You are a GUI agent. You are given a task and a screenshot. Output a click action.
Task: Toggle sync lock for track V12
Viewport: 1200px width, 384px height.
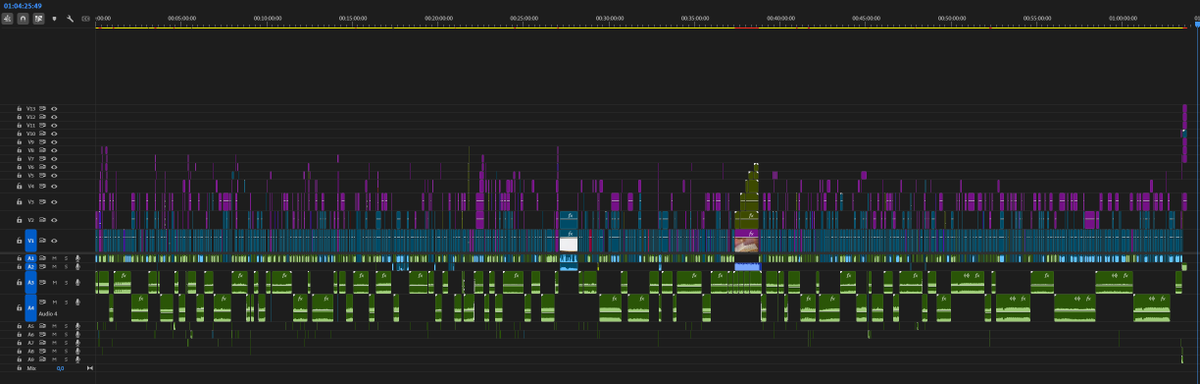pos(42,117)
